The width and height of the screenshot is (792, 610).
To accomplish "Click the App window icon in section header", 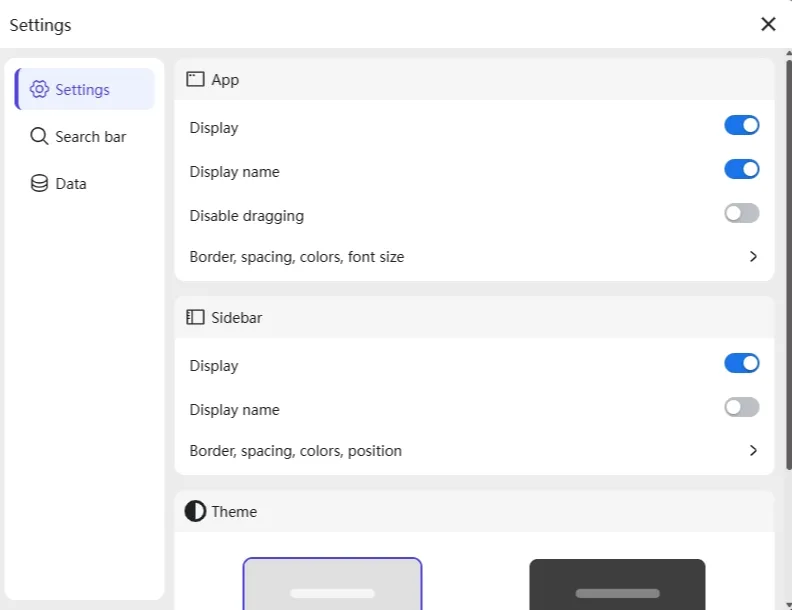I will [x=195, y=79].
